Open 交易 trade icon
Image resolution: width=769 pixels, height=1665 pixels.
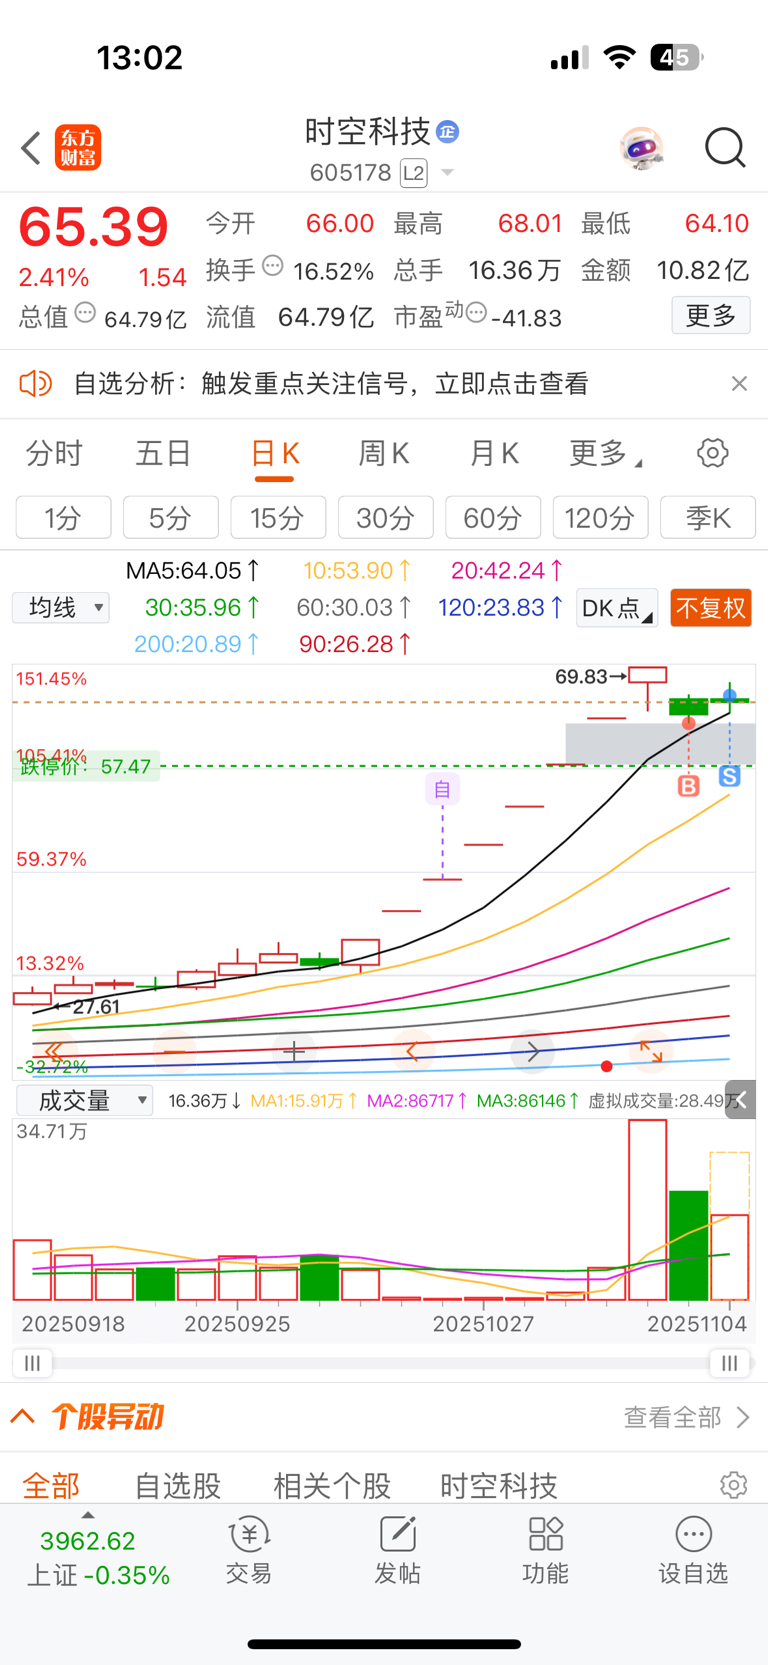click(249, 1549)
